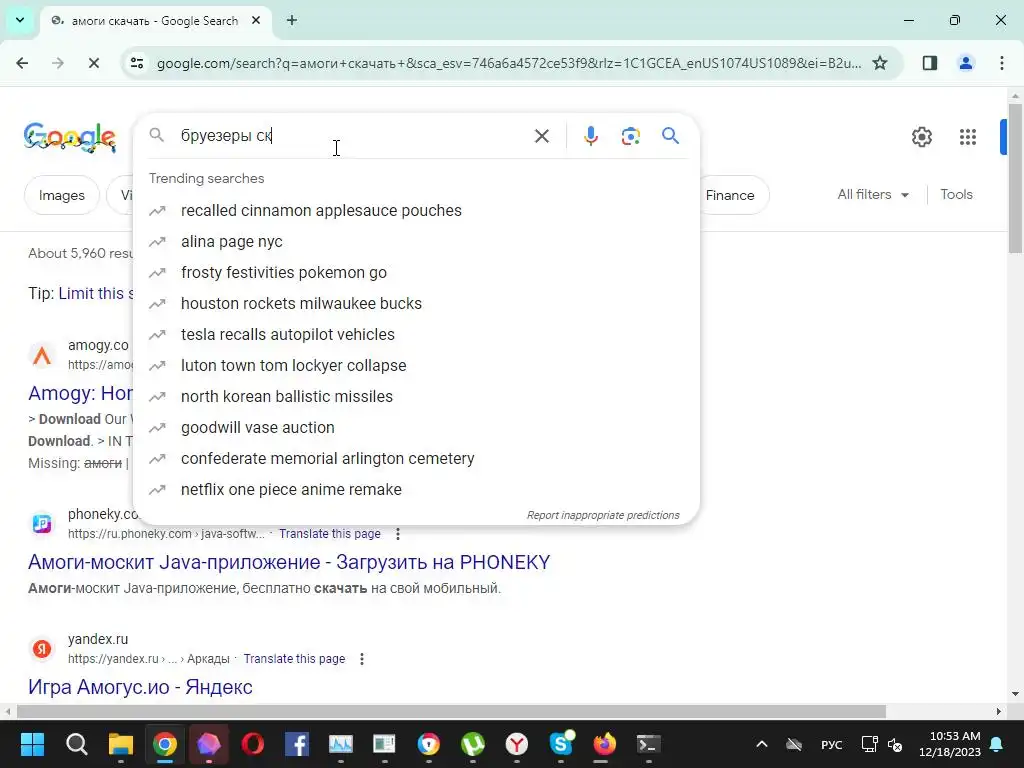Select suggestion 'houston rockets milwaukee bucks'
The image size is (1024, 768).
[417, 304]
